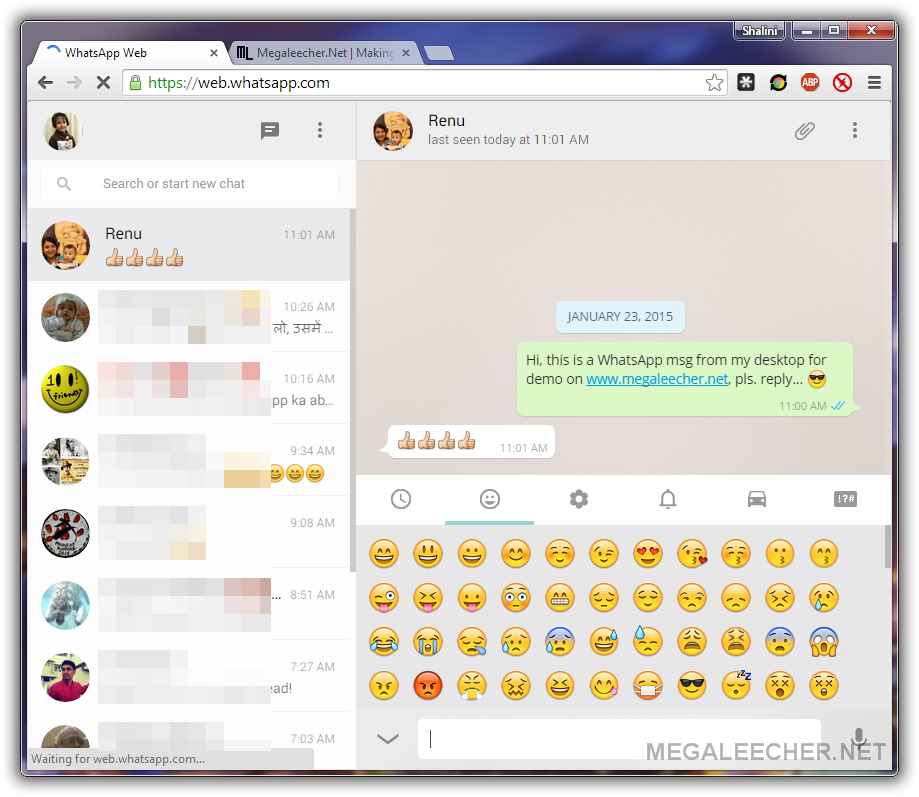
Task: Click the paperclip attach icon
Action: point(805,130)
